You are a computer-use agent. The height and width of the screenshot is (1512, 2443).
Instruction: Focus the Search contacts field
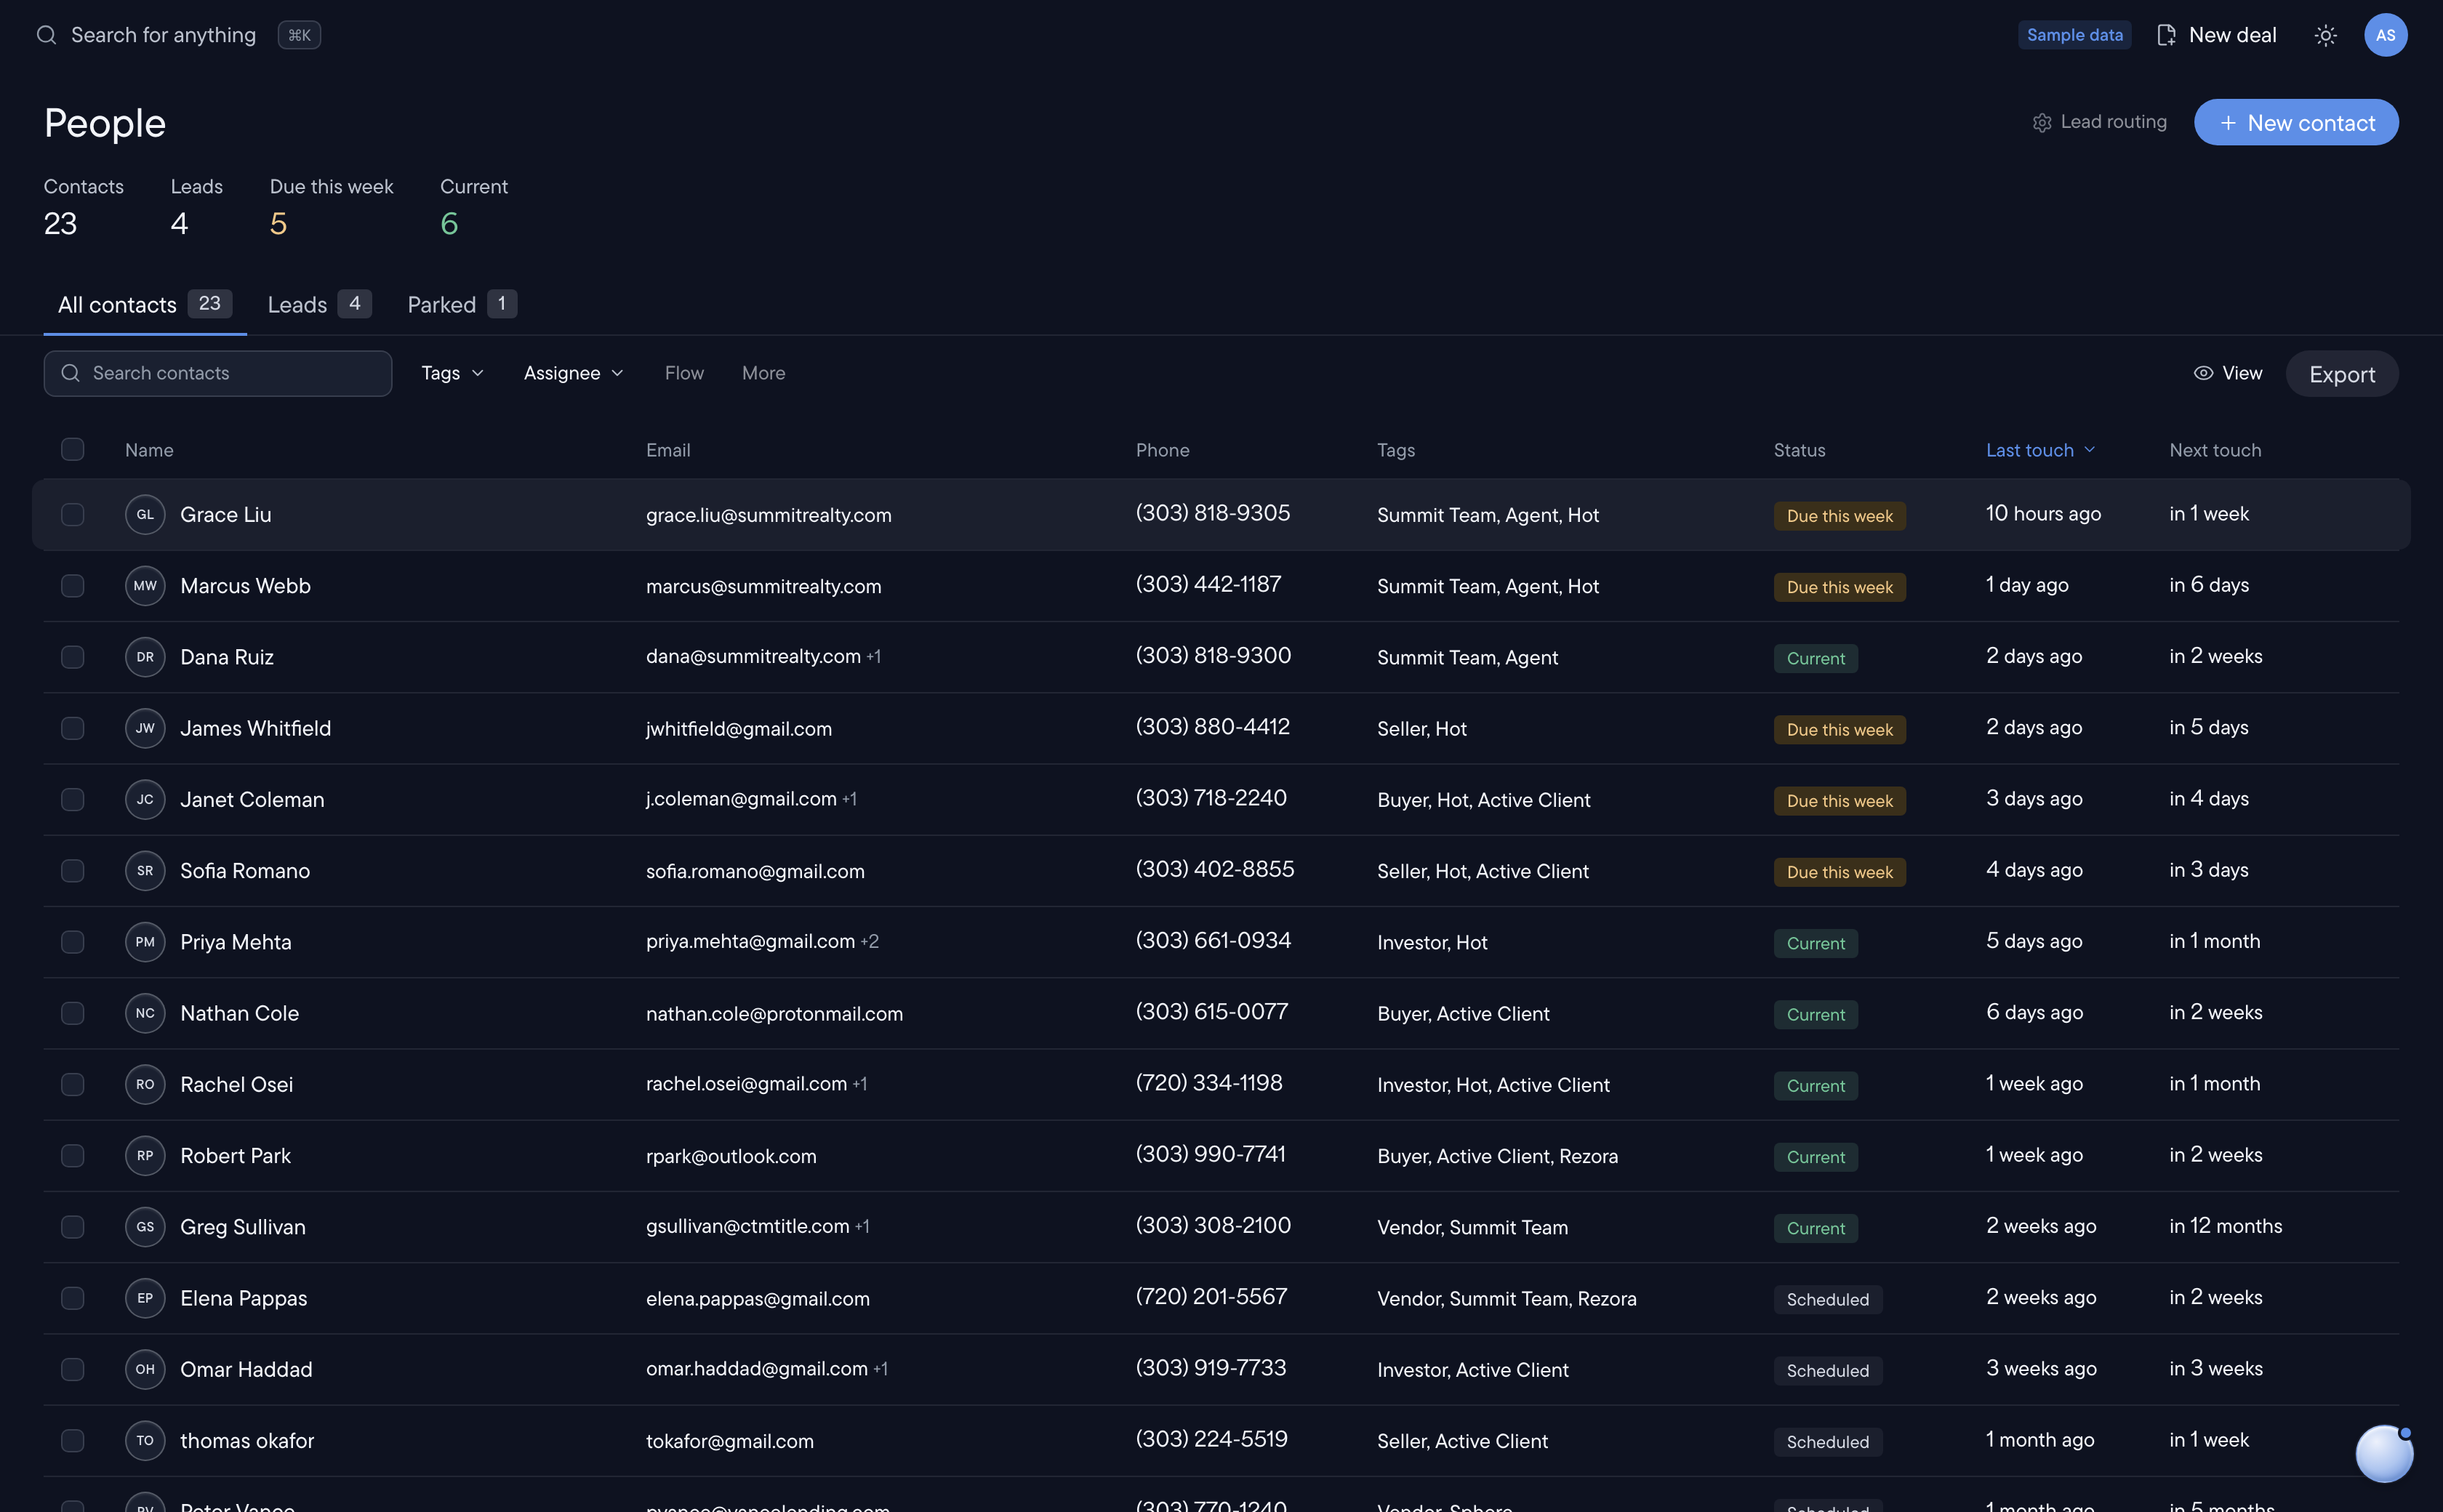pyautogui.click(x=218, y=373)
